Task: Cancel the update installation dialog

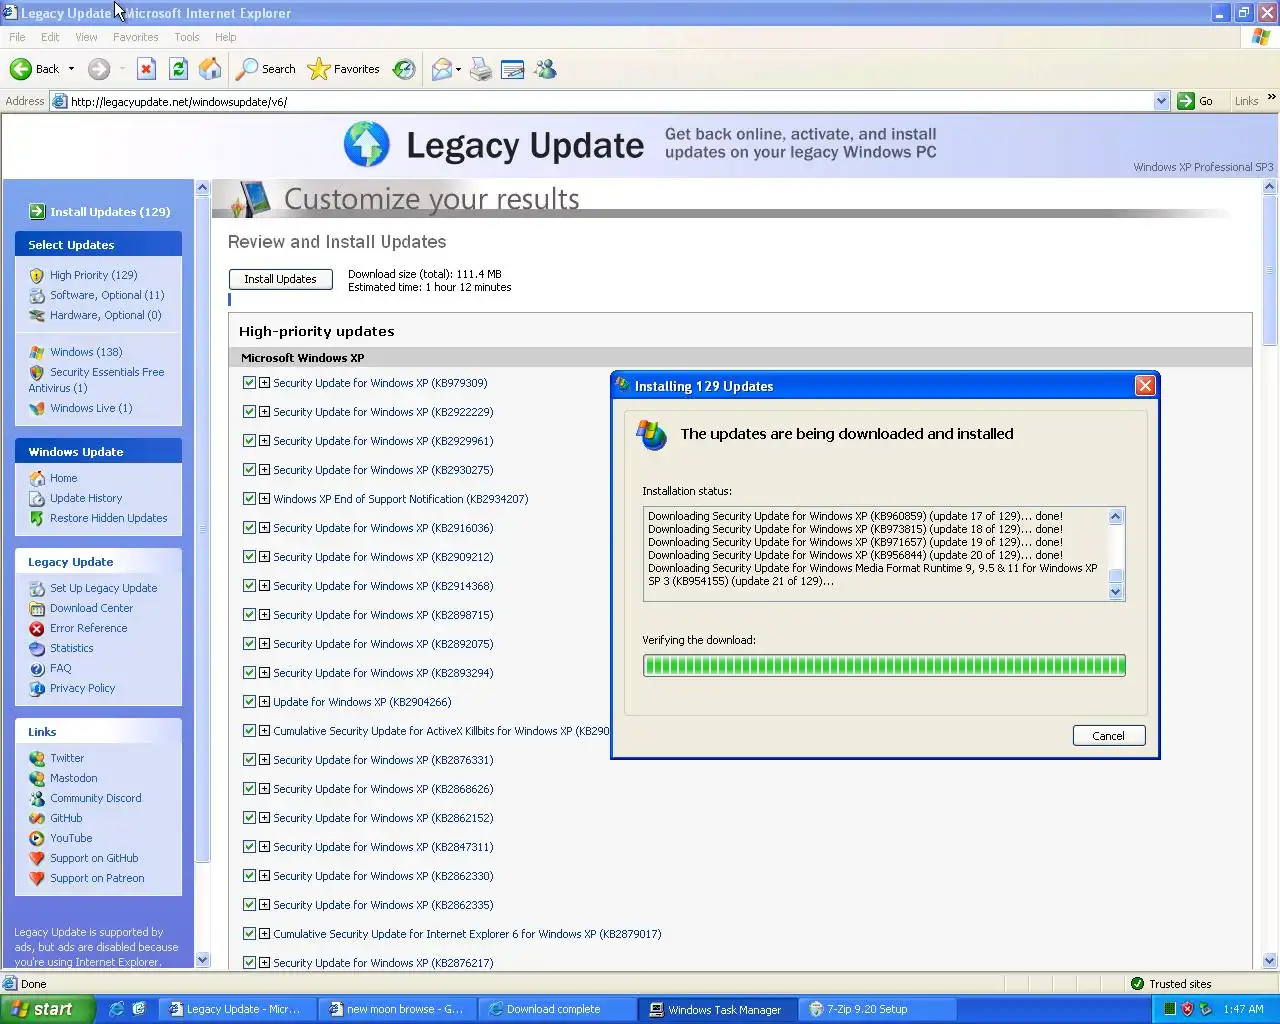Action: point(1108,736)
